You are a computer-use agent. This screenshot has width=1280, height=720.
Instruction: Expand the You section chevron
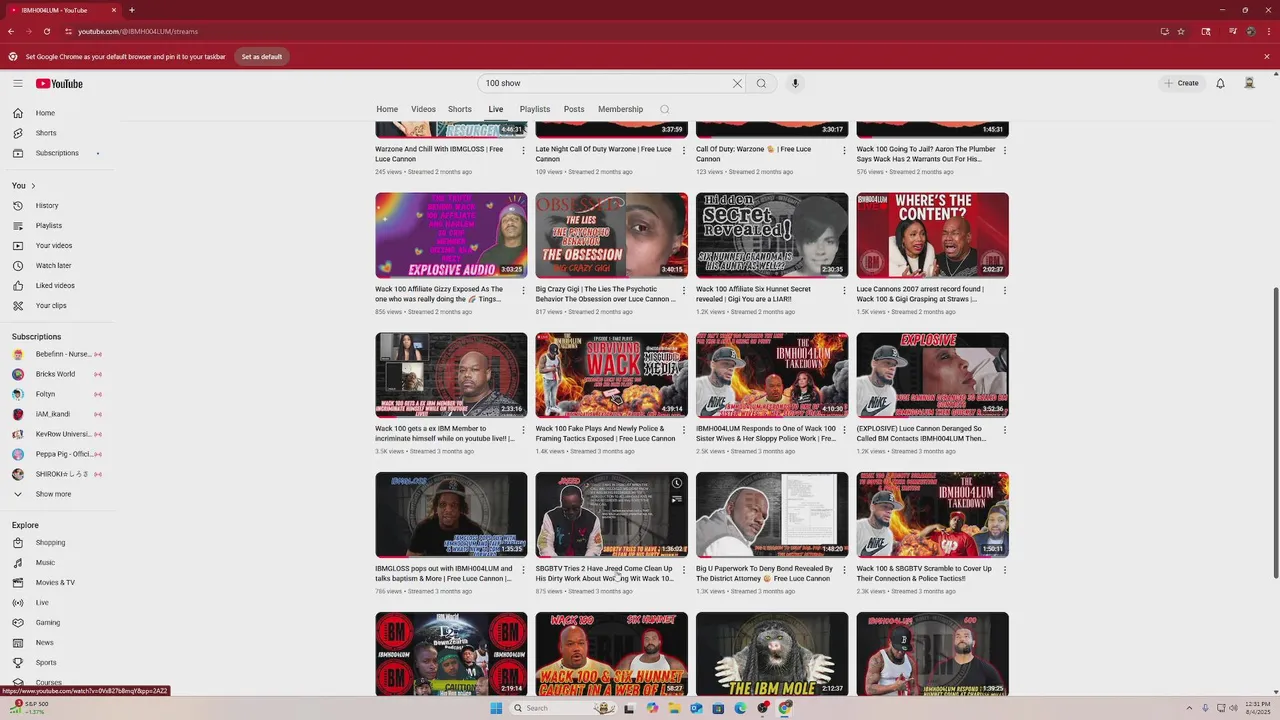coord(33,186)
